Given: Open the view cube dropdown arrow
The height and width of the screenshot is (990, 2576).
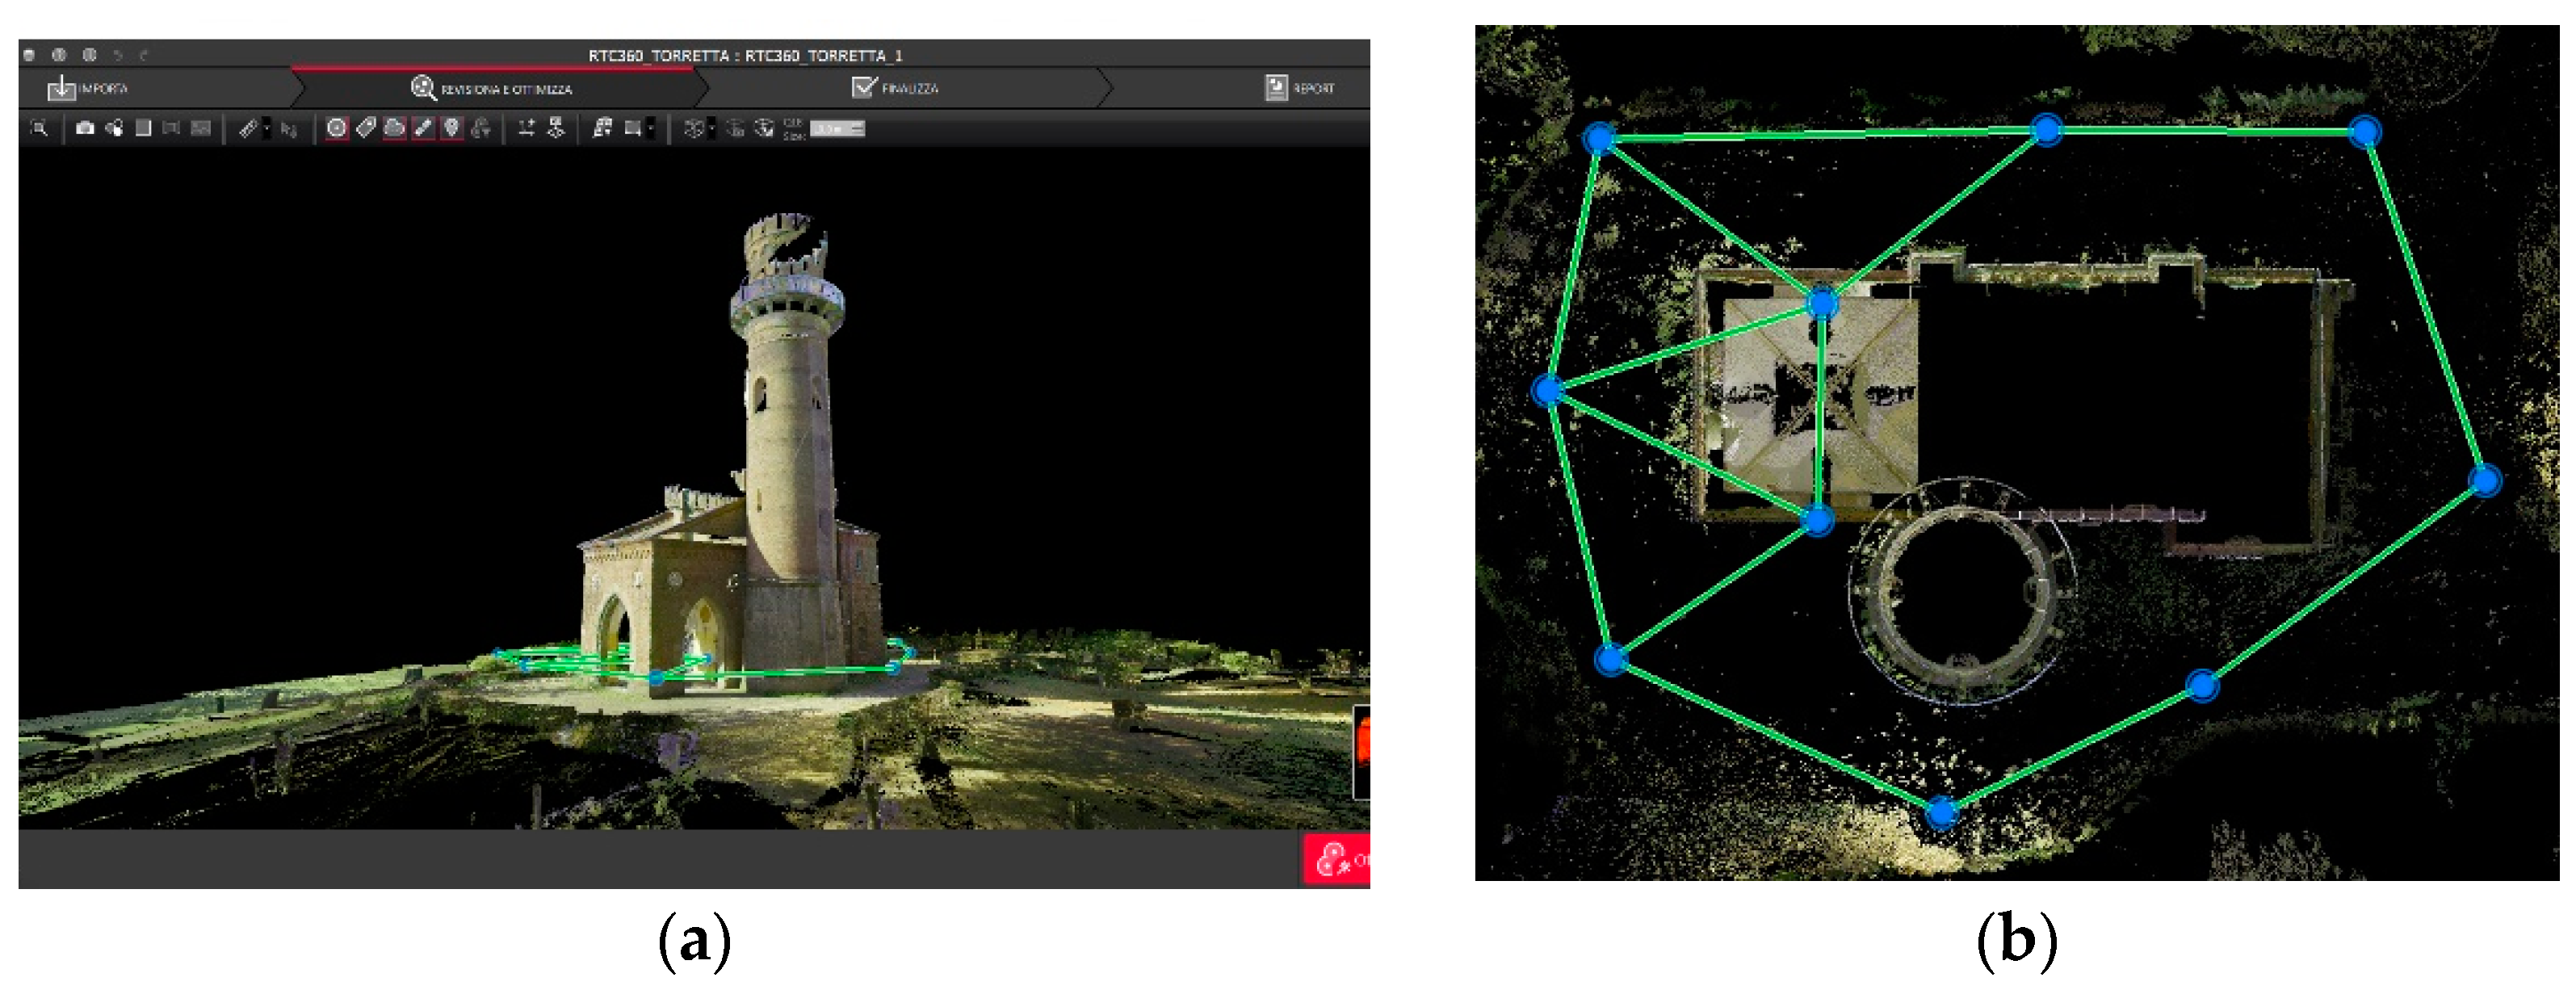Looking at the screenshot, I should click(x=712, y=128).
